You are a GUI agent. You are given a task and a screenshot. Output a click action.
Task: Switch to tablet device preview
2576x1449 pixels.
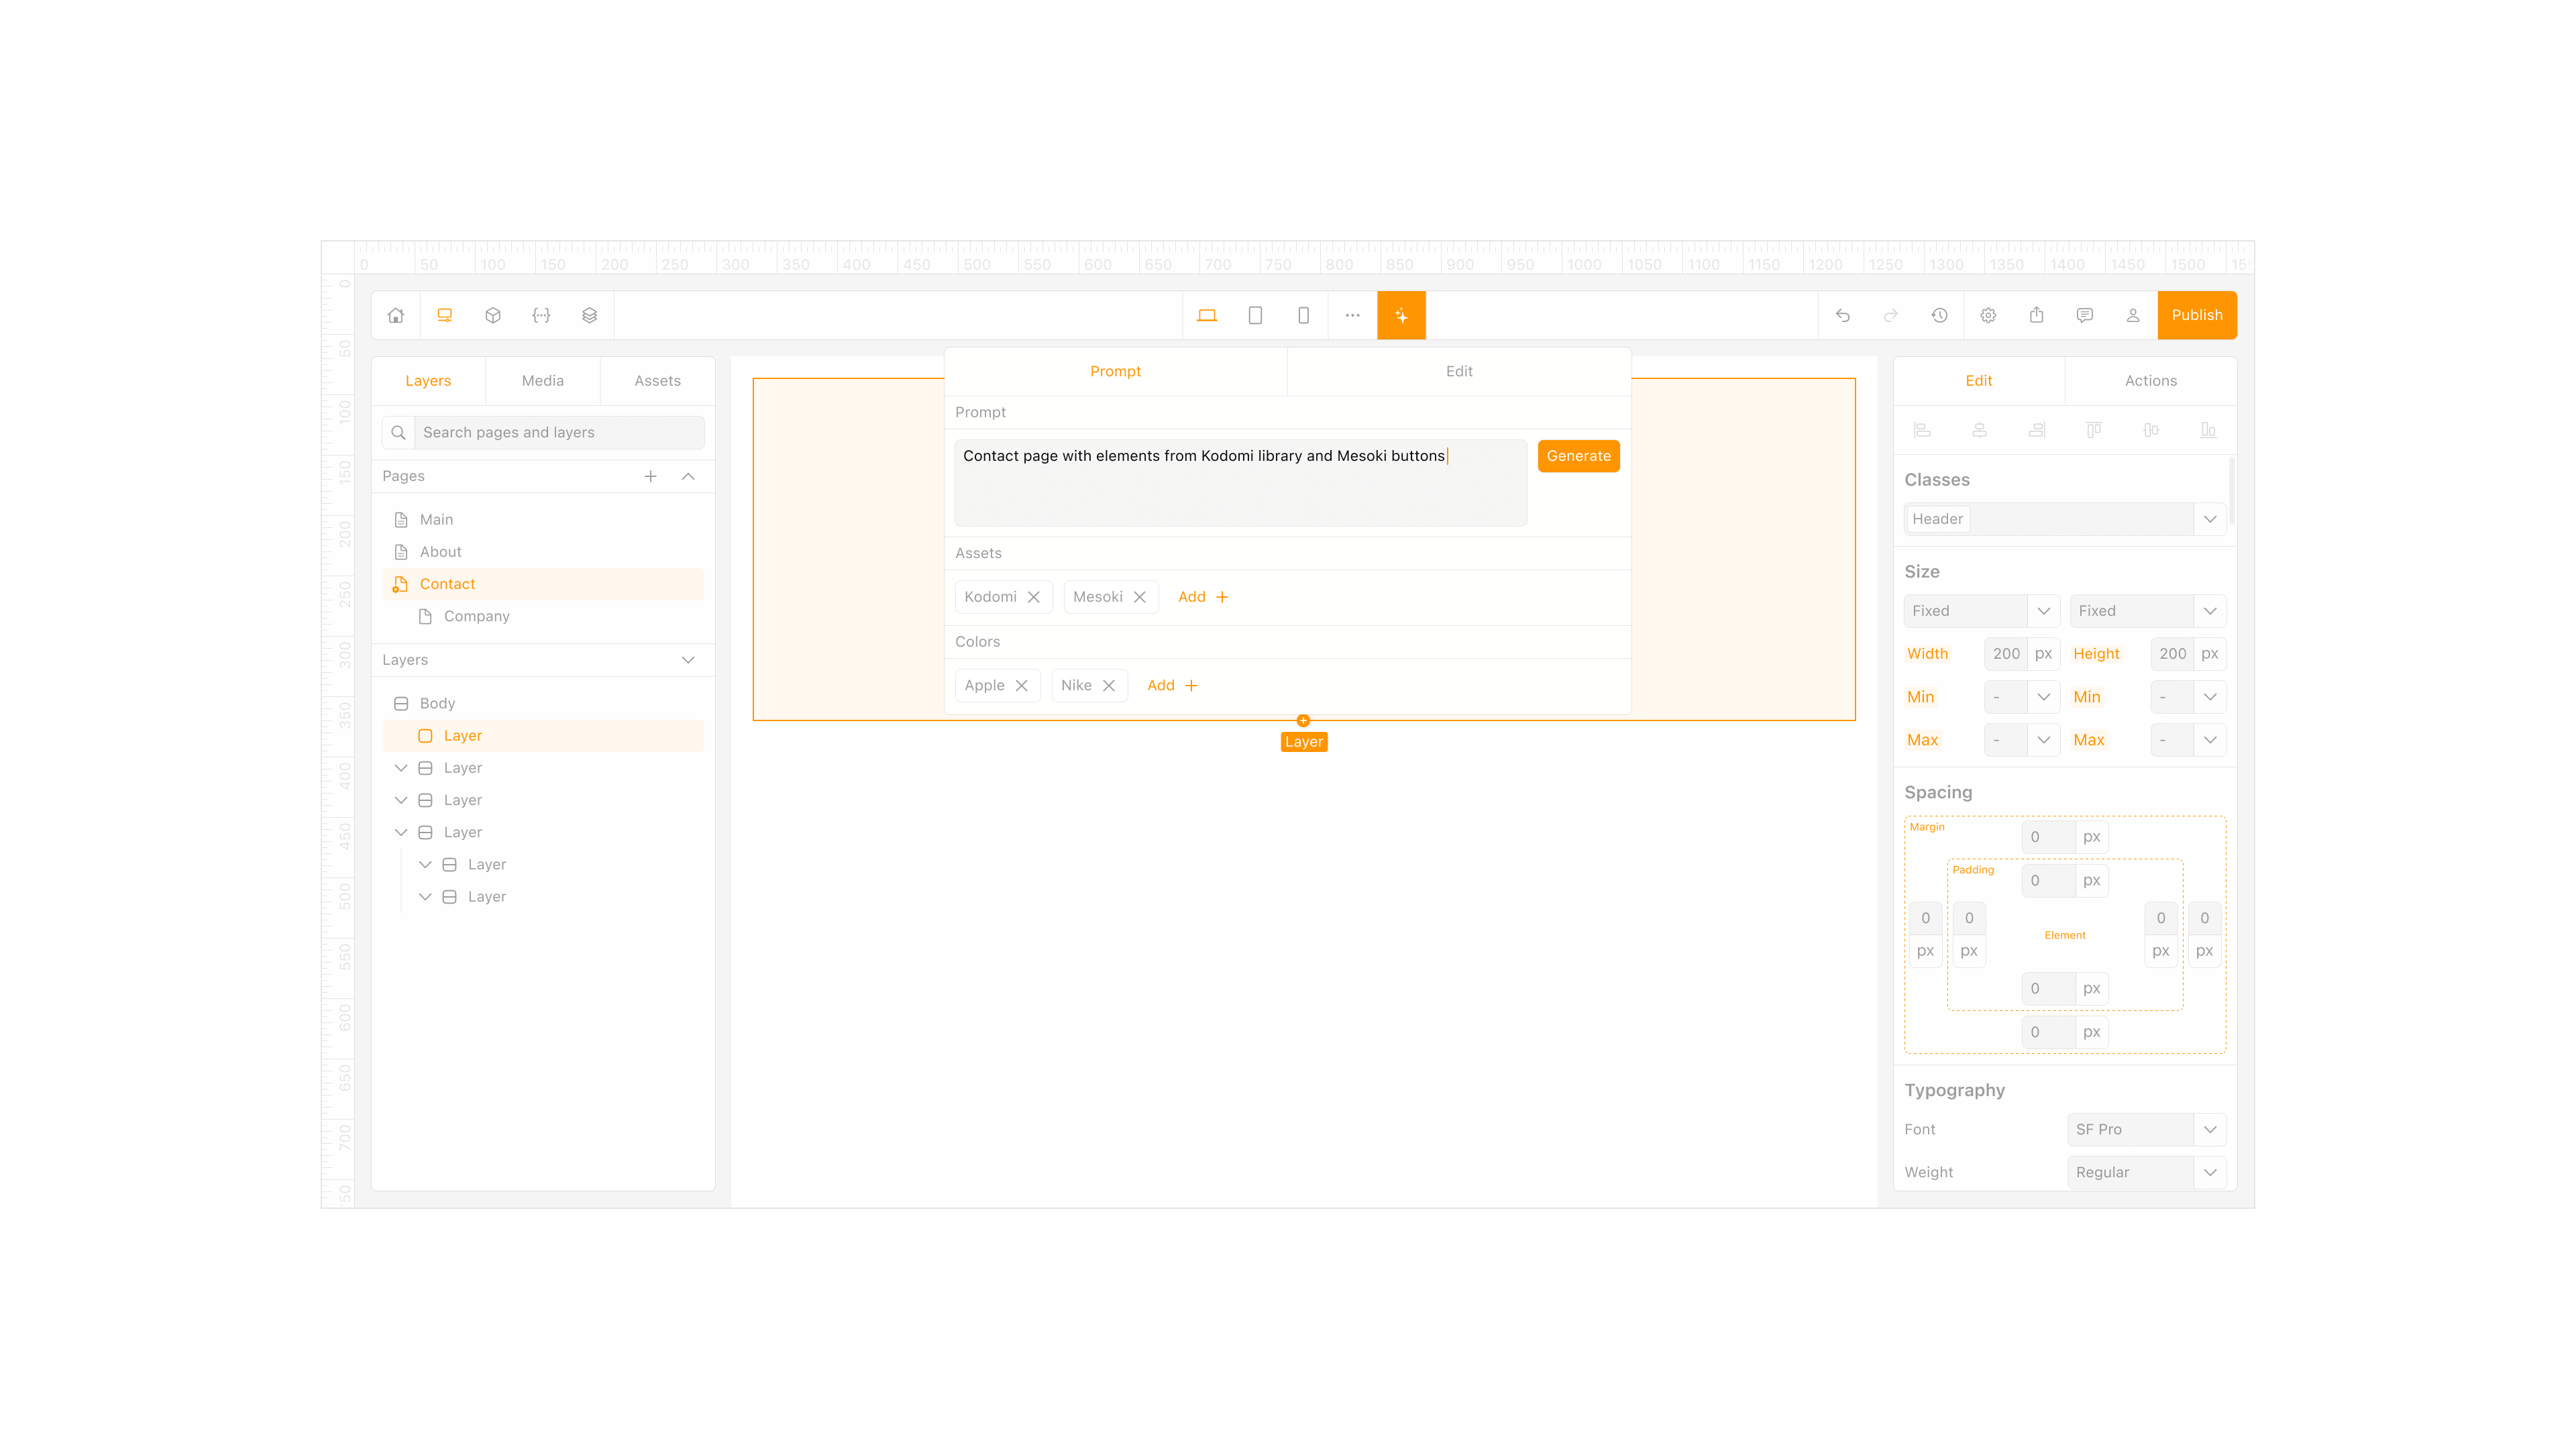tap(1255, 315)
